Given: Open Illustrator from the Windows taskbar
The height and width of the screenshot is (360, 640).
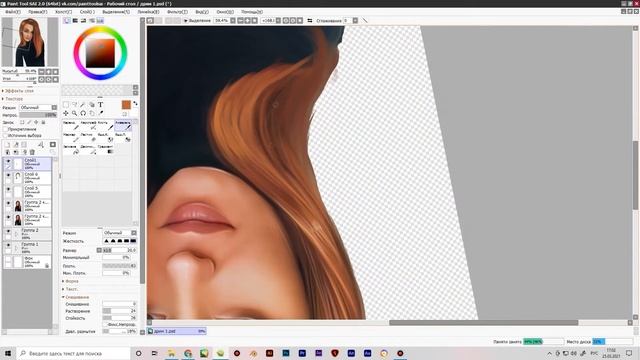Looking at the screenshot, I should (269, 353).
